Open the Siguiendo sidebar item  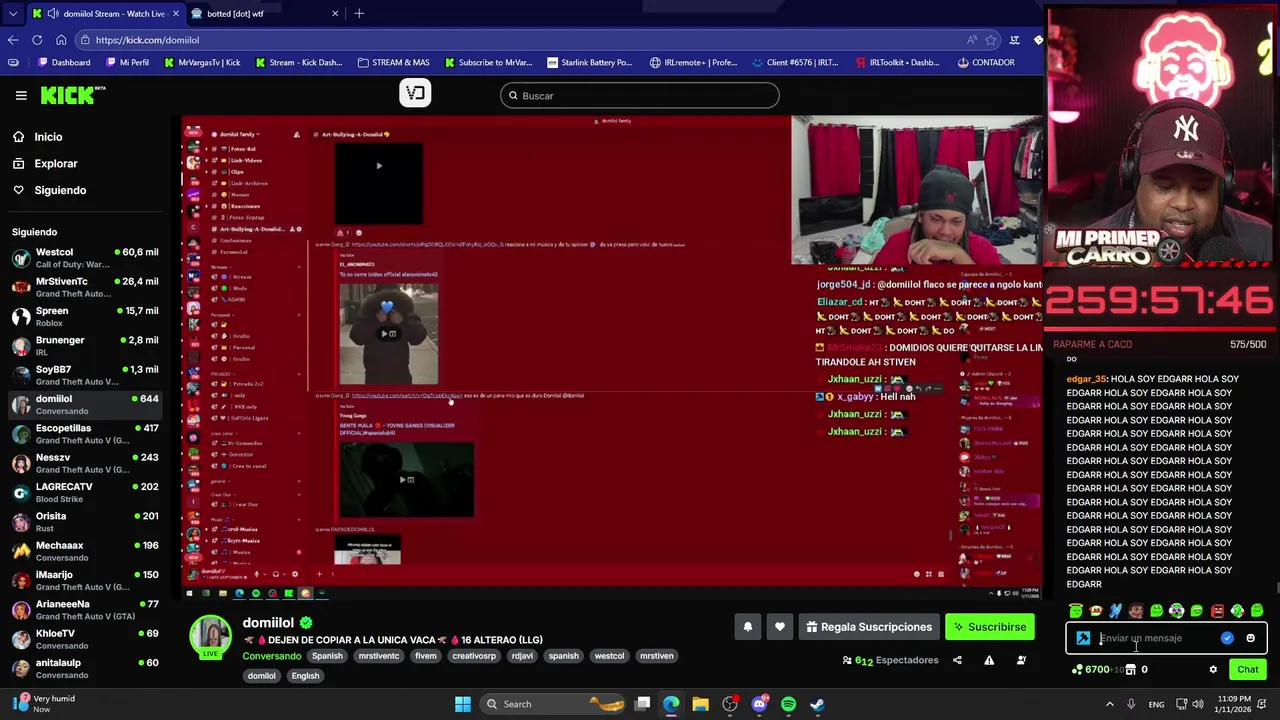60,190
